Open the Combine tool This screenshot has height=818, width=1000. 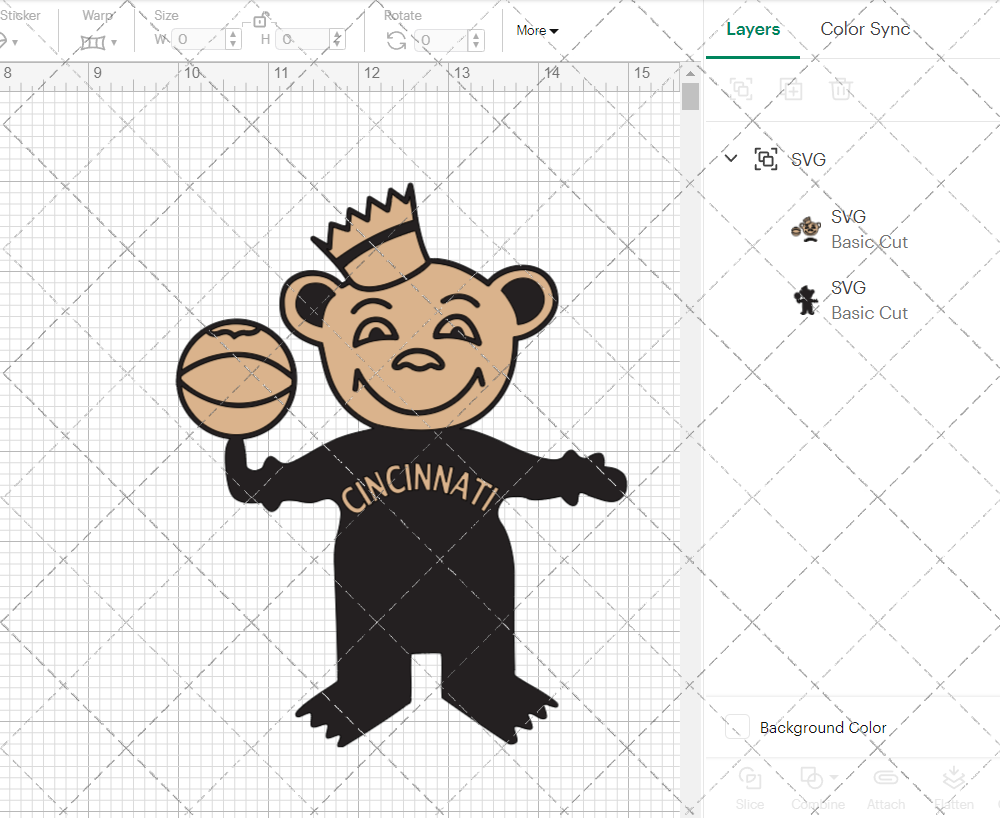tap(813, 787)
